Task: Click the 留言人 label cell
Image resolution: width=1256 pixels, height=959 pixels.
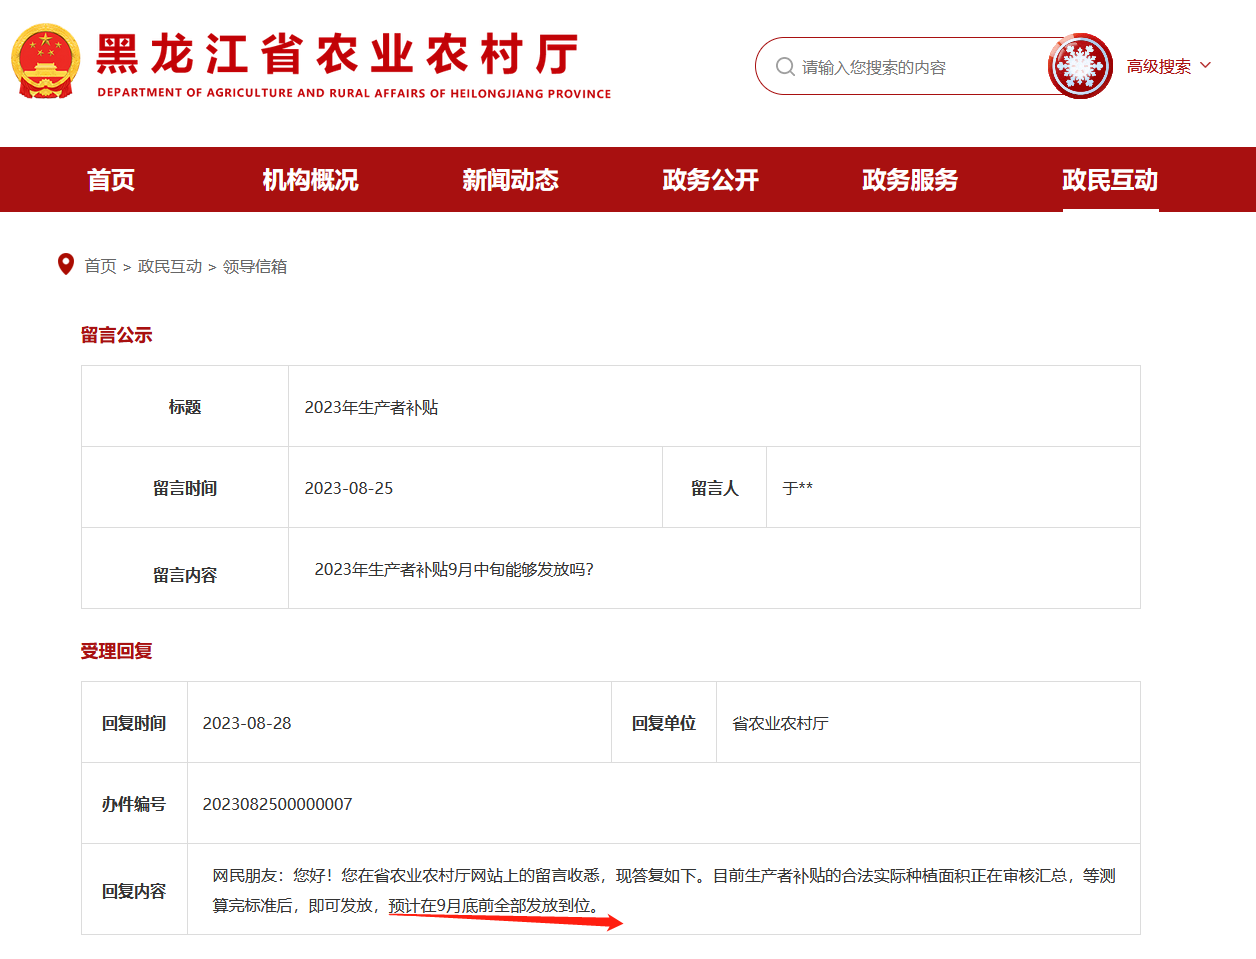Action: 715,488
